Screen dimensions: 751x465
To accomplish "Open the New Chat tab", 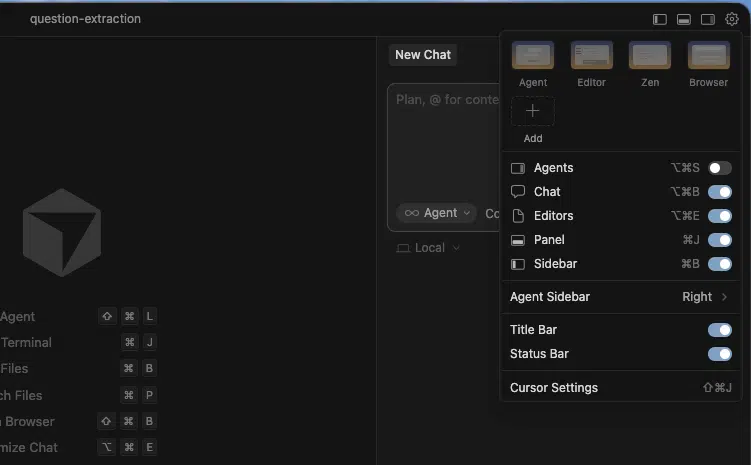I will click(x=423, y=55).
